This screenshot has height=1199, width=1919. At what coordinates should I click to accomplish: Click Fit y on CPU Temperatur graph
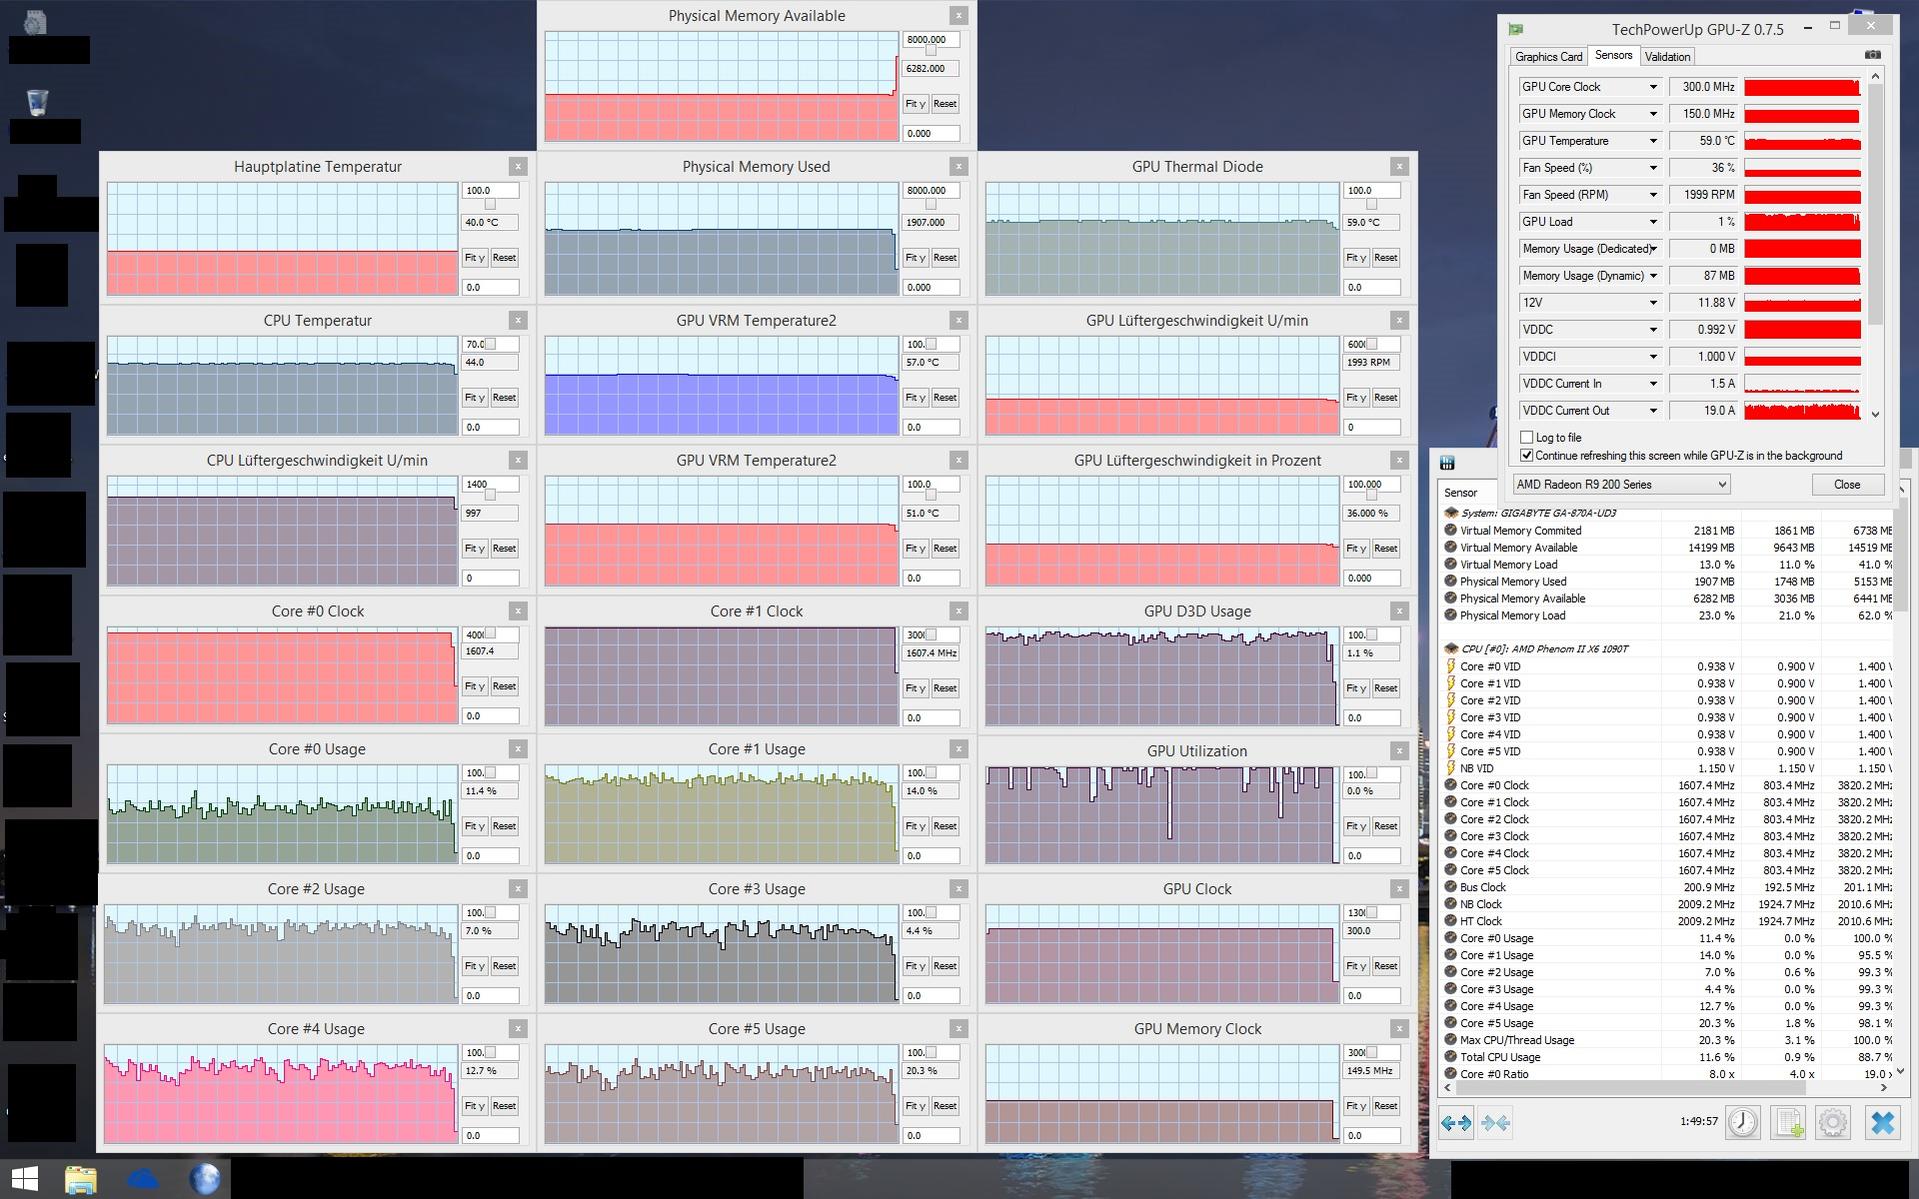point(474,397)
